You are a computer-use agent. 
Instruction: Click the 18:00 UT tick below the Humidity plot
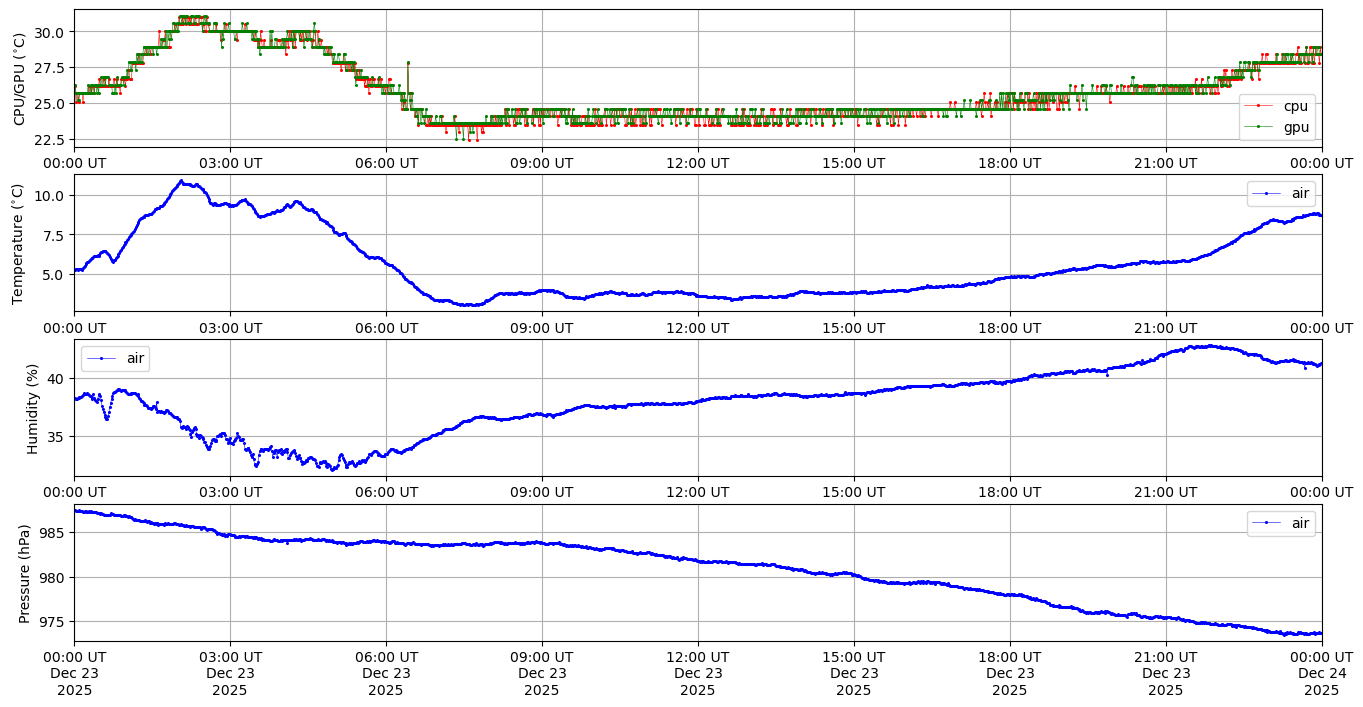click(1009, 492)
